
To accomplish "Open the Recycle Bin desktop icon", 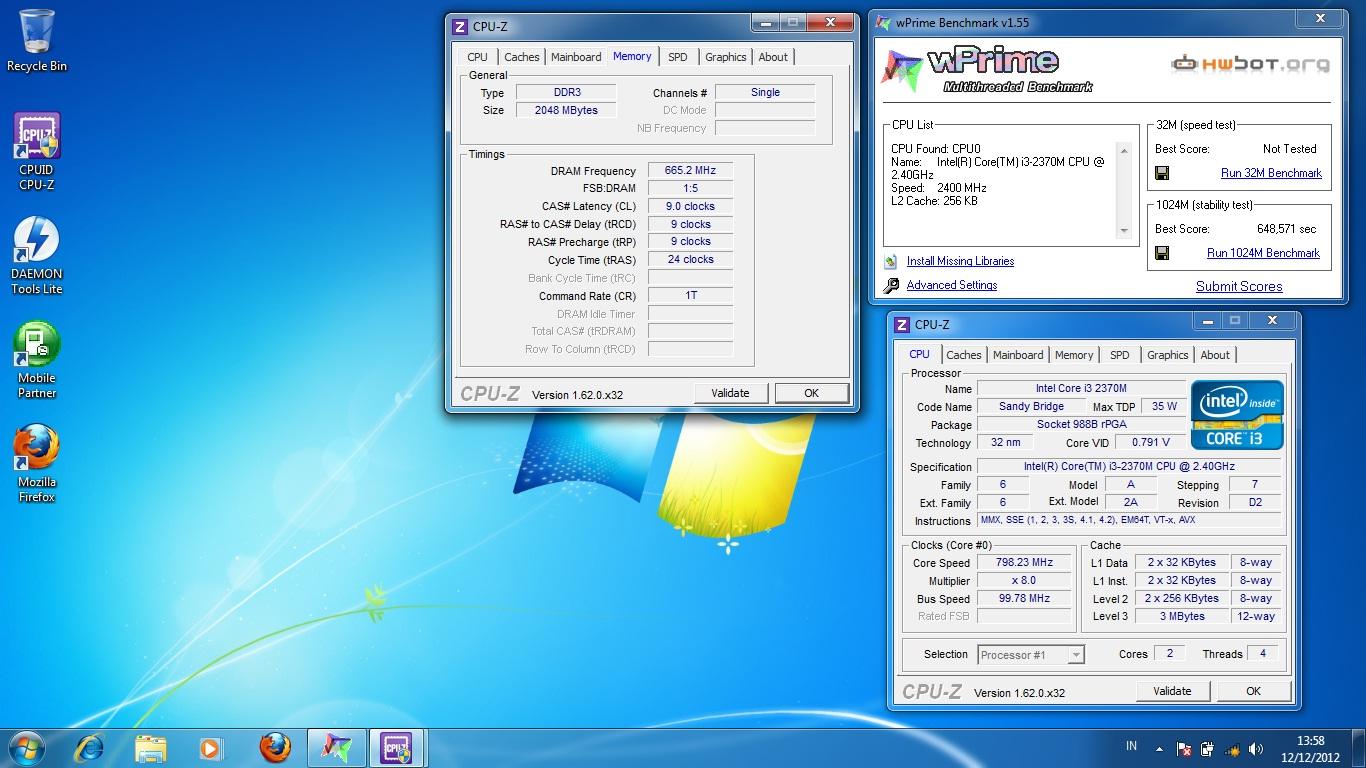I will pyautogui.click(x=37, y=40).
